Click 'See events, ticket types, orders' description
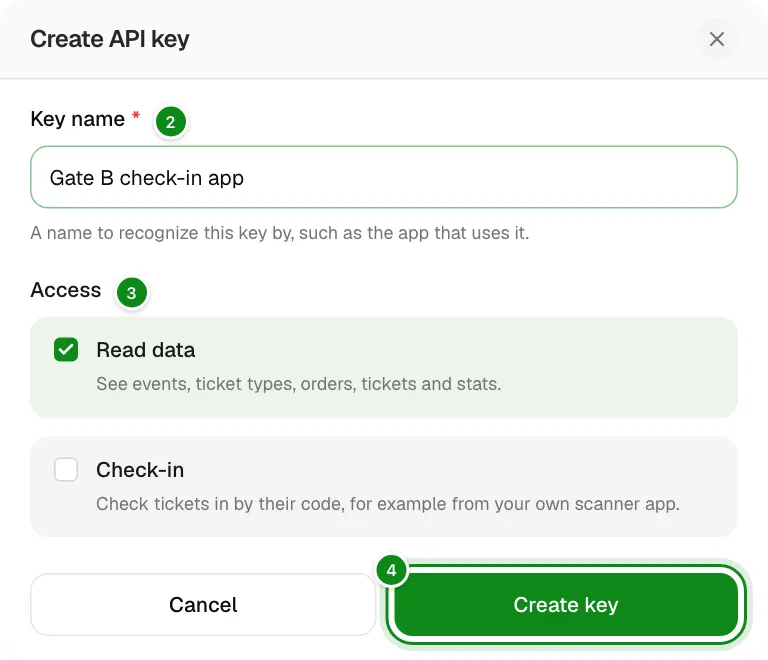The height and width of the screenshot is (660, 768). 298,384
